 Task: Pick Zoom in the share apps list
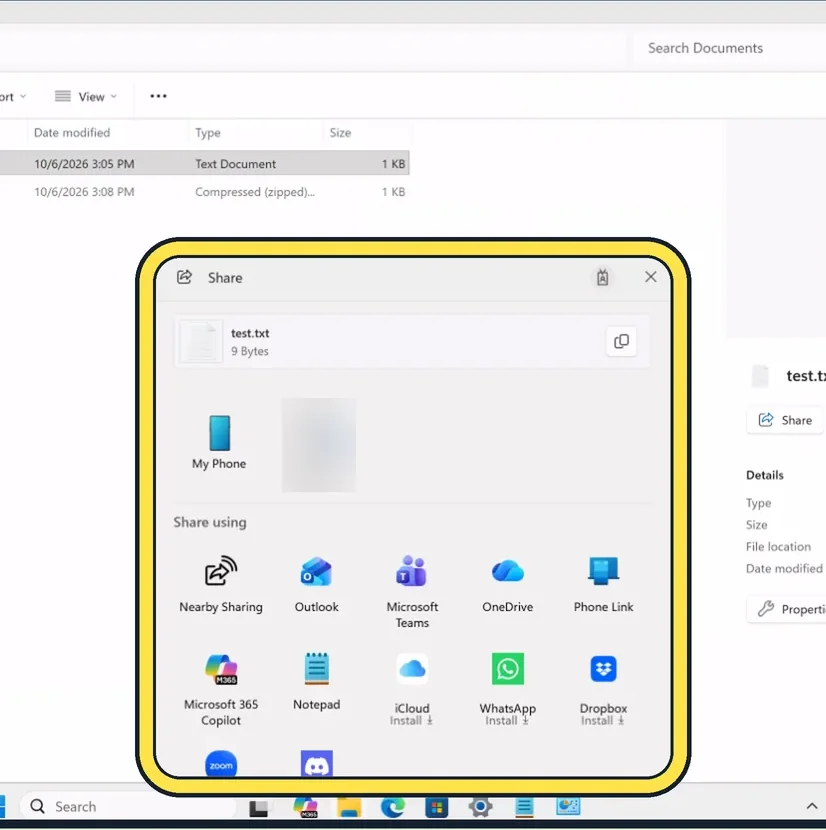[x=221, y=764]
